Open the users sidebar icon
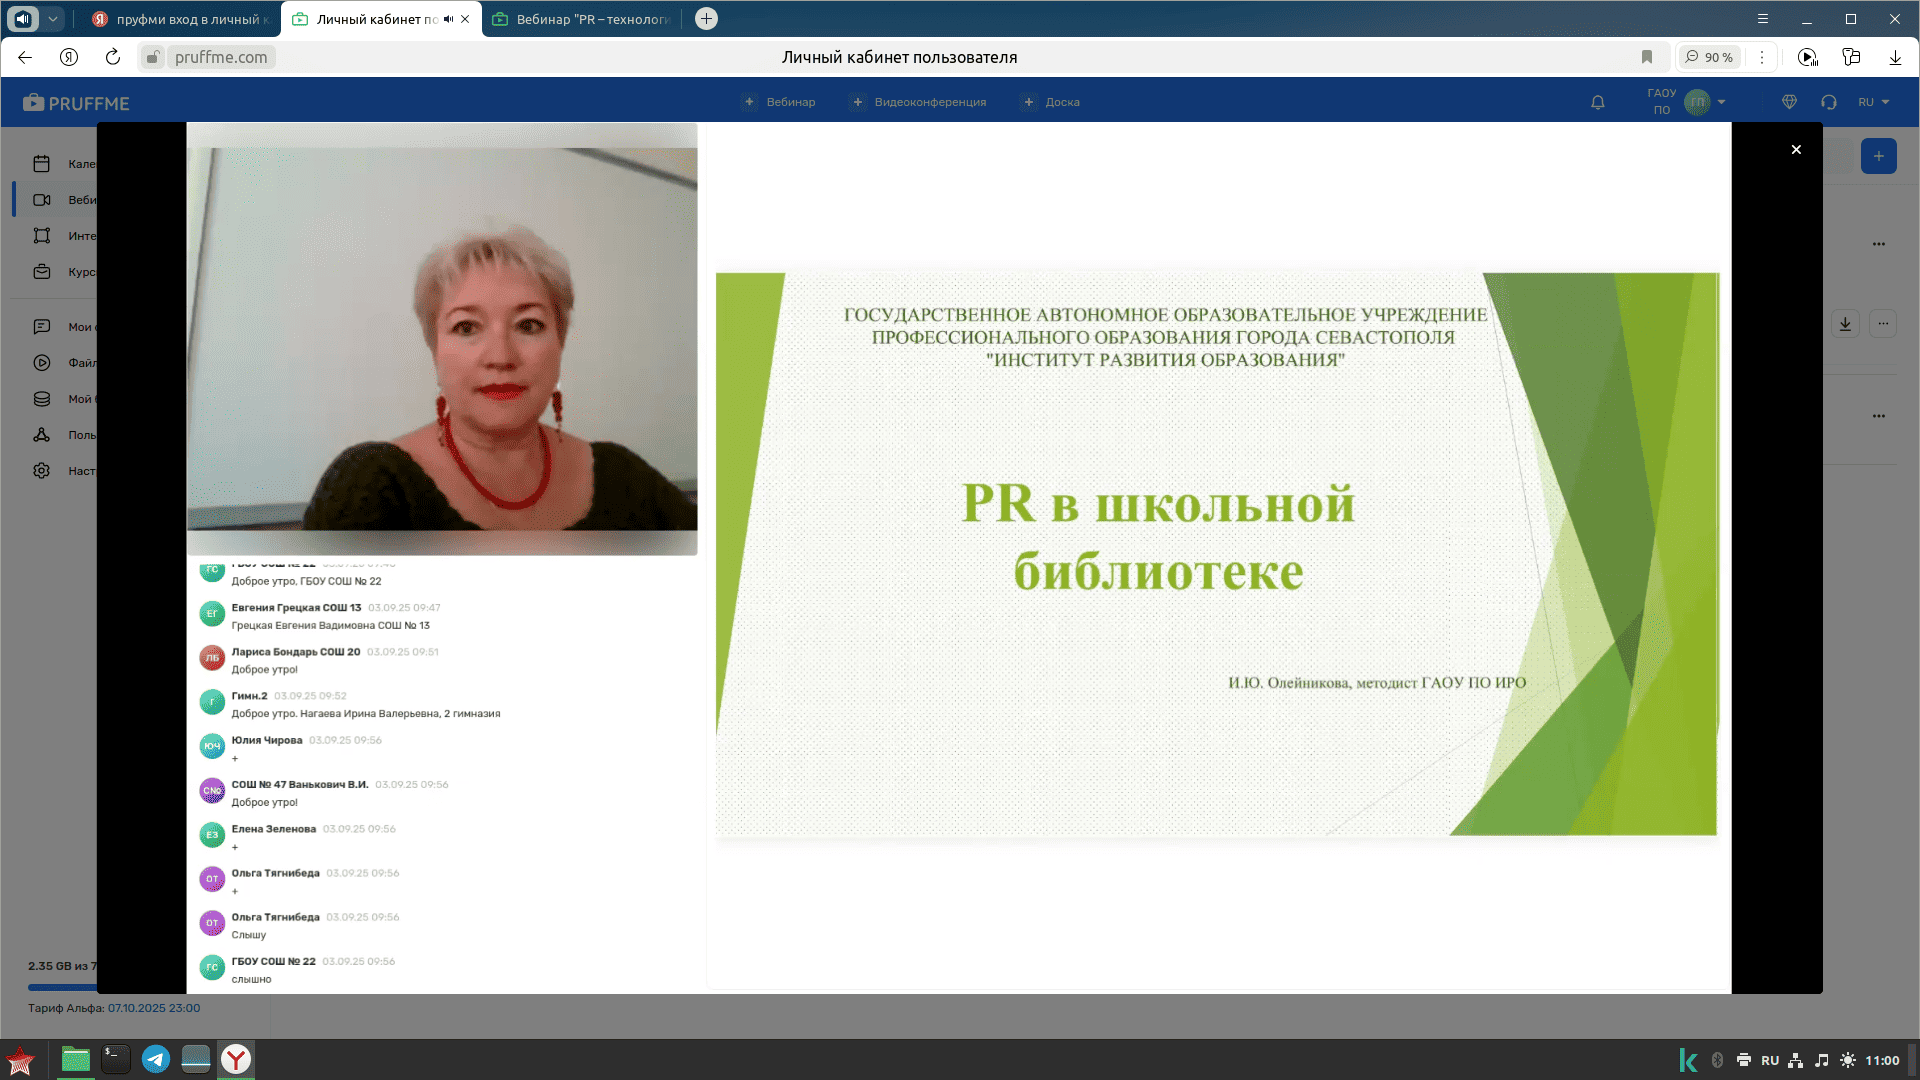Screen dimensions: 1920x1080 click(42, 435)
